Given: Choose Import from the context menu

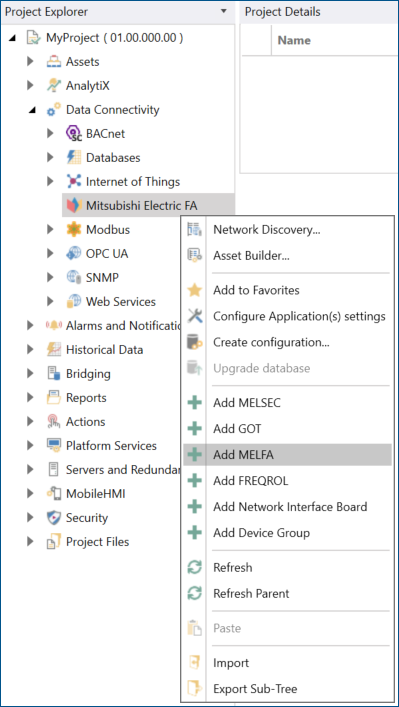Looking at the screenshot, I should 289,663.
